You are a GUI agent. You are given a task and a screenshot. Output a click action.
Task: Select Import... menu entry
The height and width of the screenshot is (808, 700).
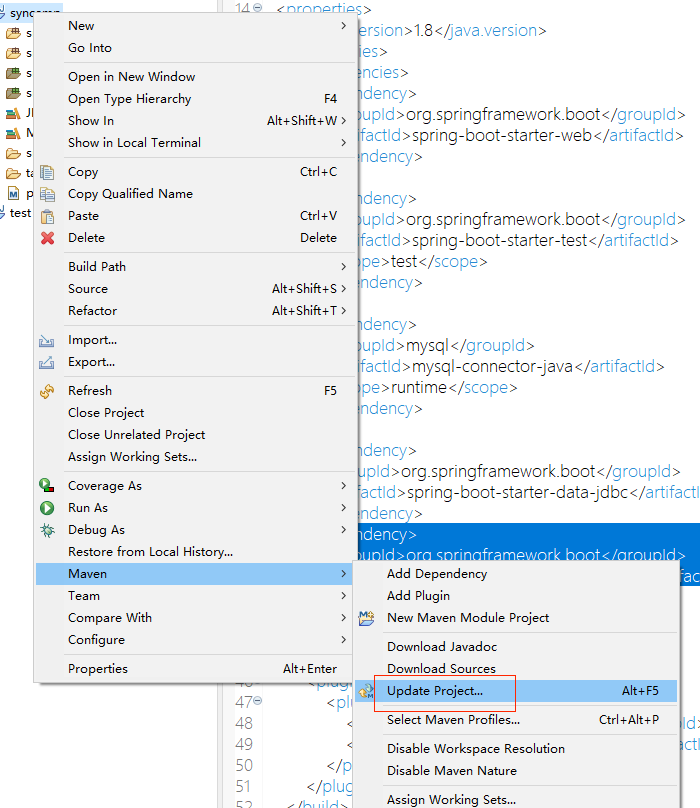pos(194,340)
